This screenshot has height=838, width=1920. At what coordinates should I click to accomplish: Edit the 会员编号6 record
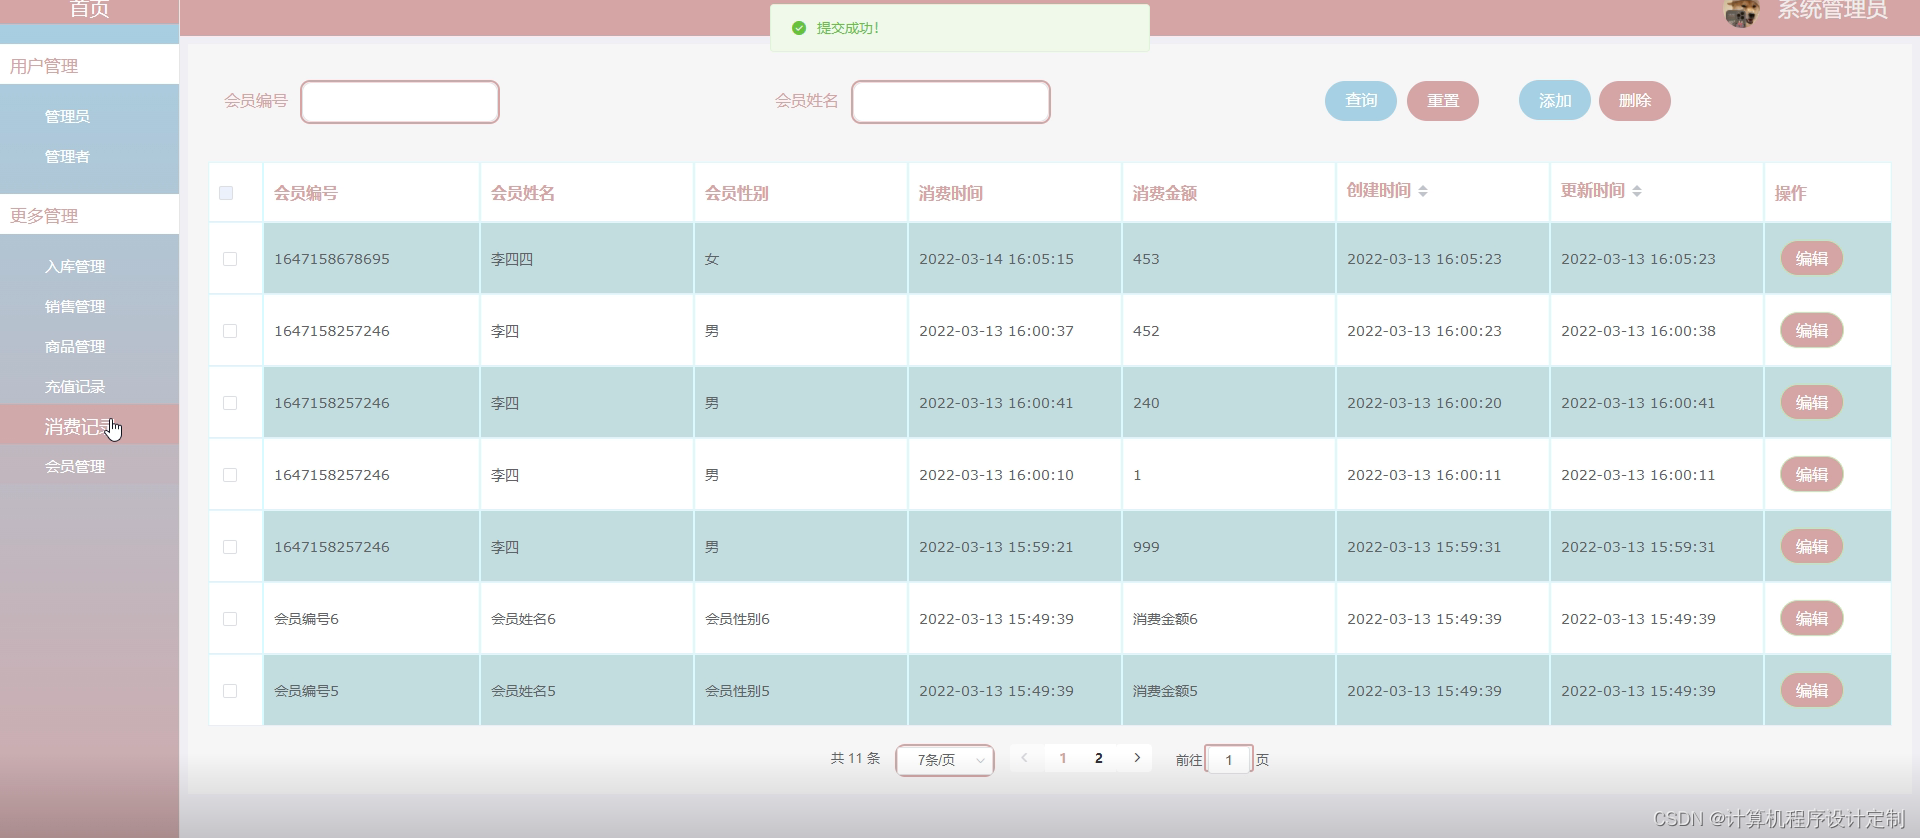coord(1812,619)
